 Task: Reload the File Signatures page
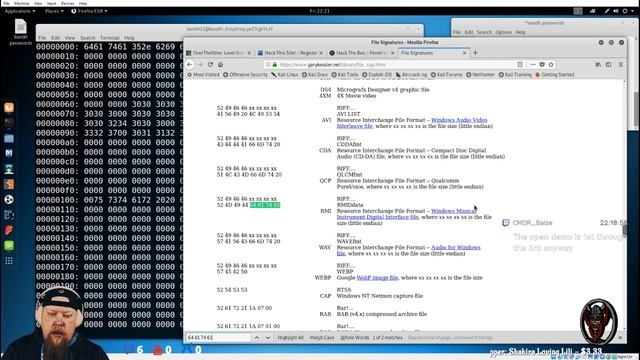210,64
